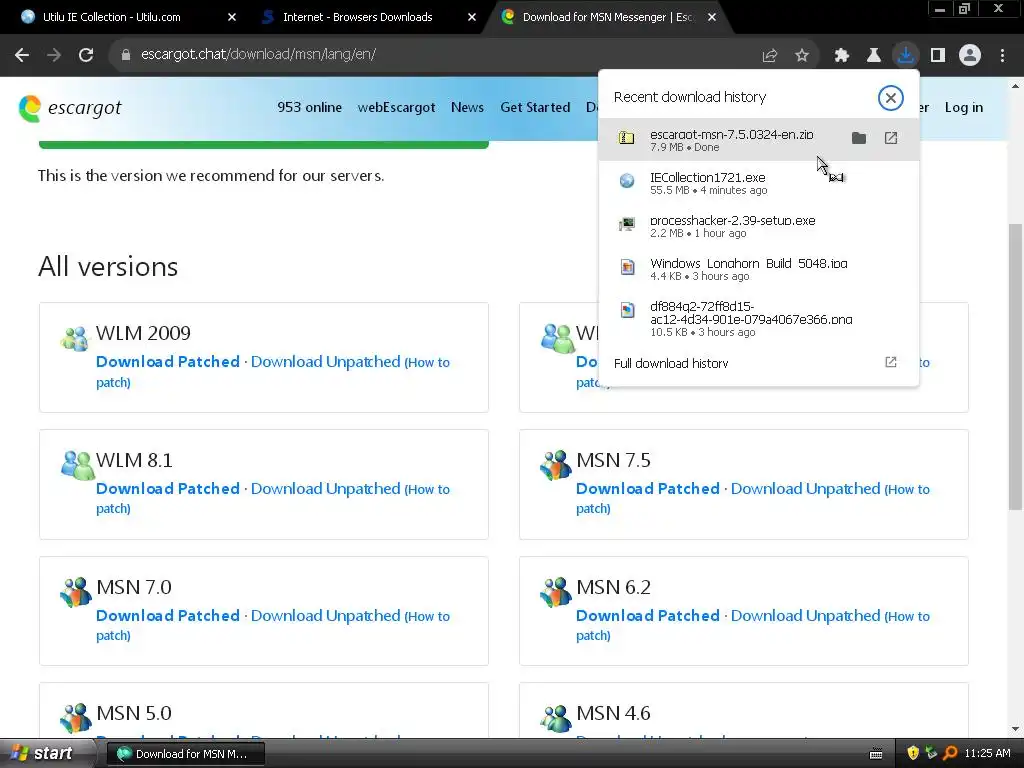This screenshot has width=1024, height=768.
Task: Click the browser forward arrow
Action: tap(54, 55)
